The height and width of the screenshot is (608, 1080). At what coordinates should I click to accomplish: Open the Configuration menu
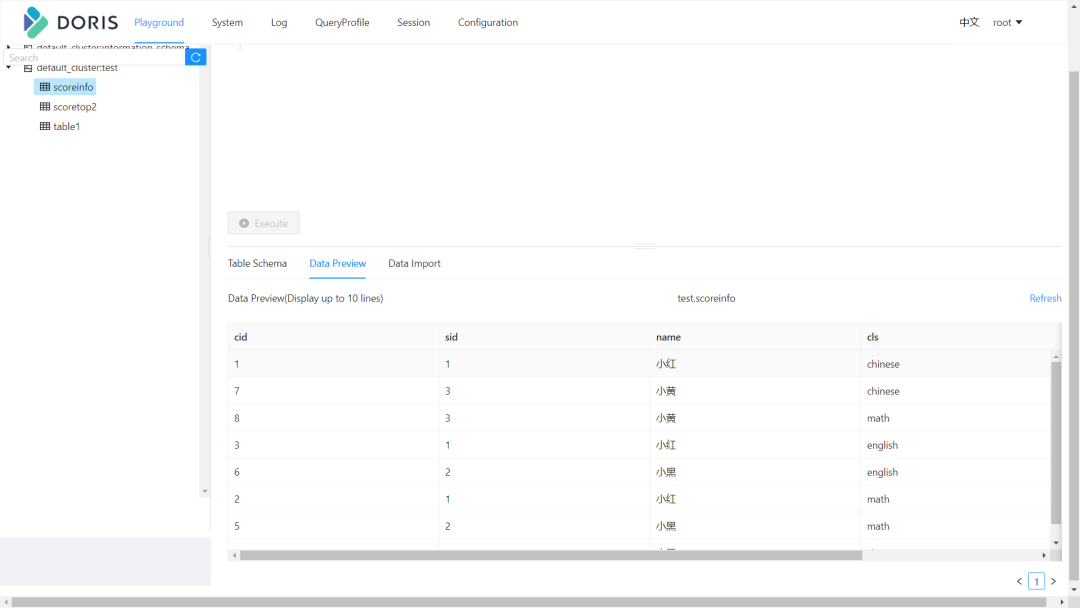coord(488,22)
